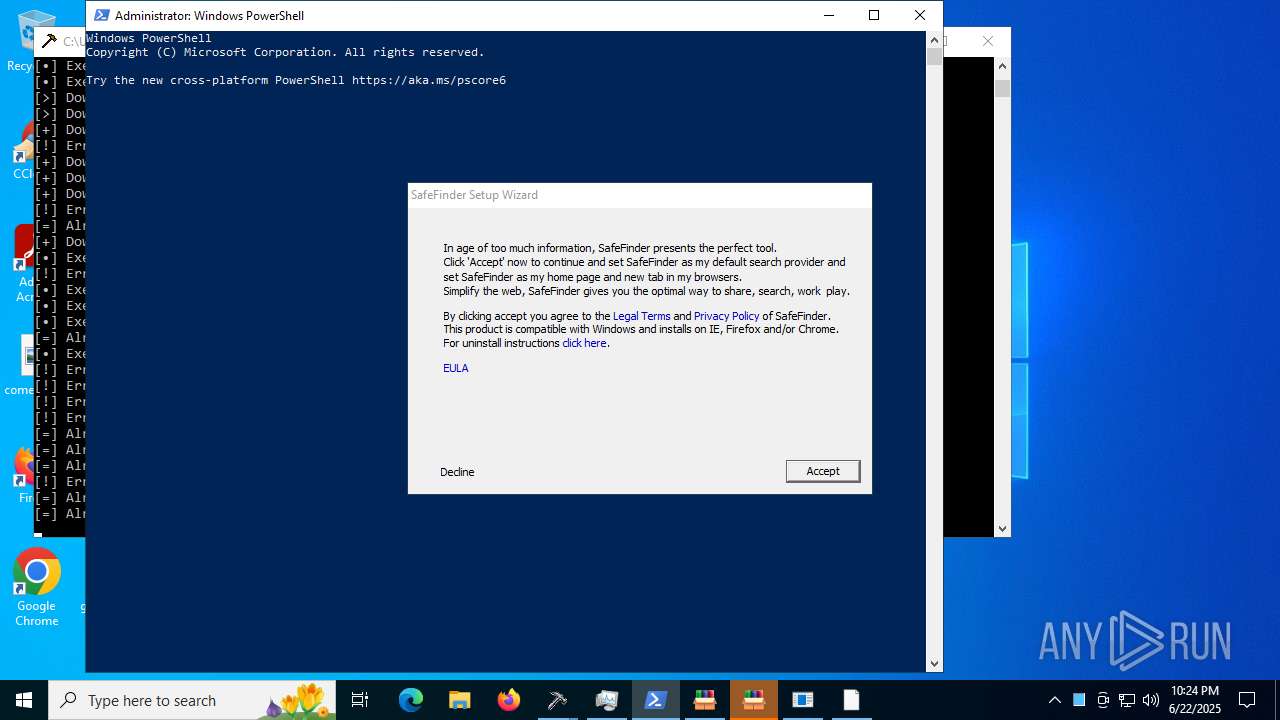Close the background console window
Screen dimensions: 1280x720
coord(988,41)
